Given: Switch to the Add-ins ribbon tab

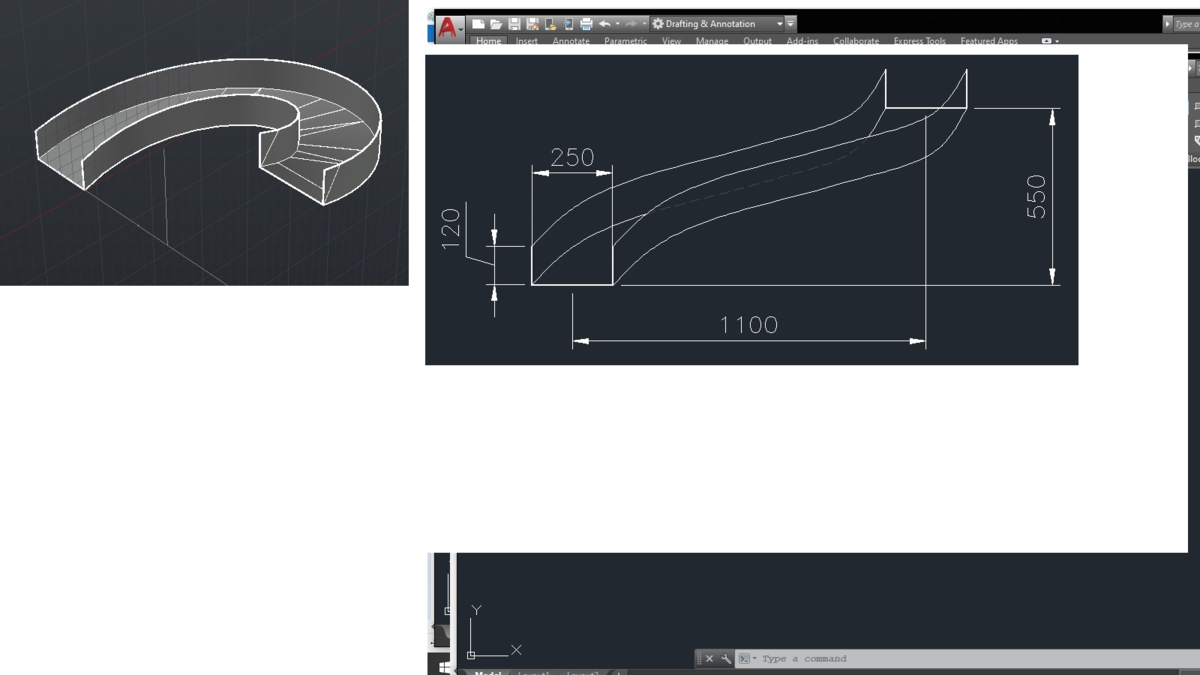Looking at the screenshot, I should [x=802, y=41].
